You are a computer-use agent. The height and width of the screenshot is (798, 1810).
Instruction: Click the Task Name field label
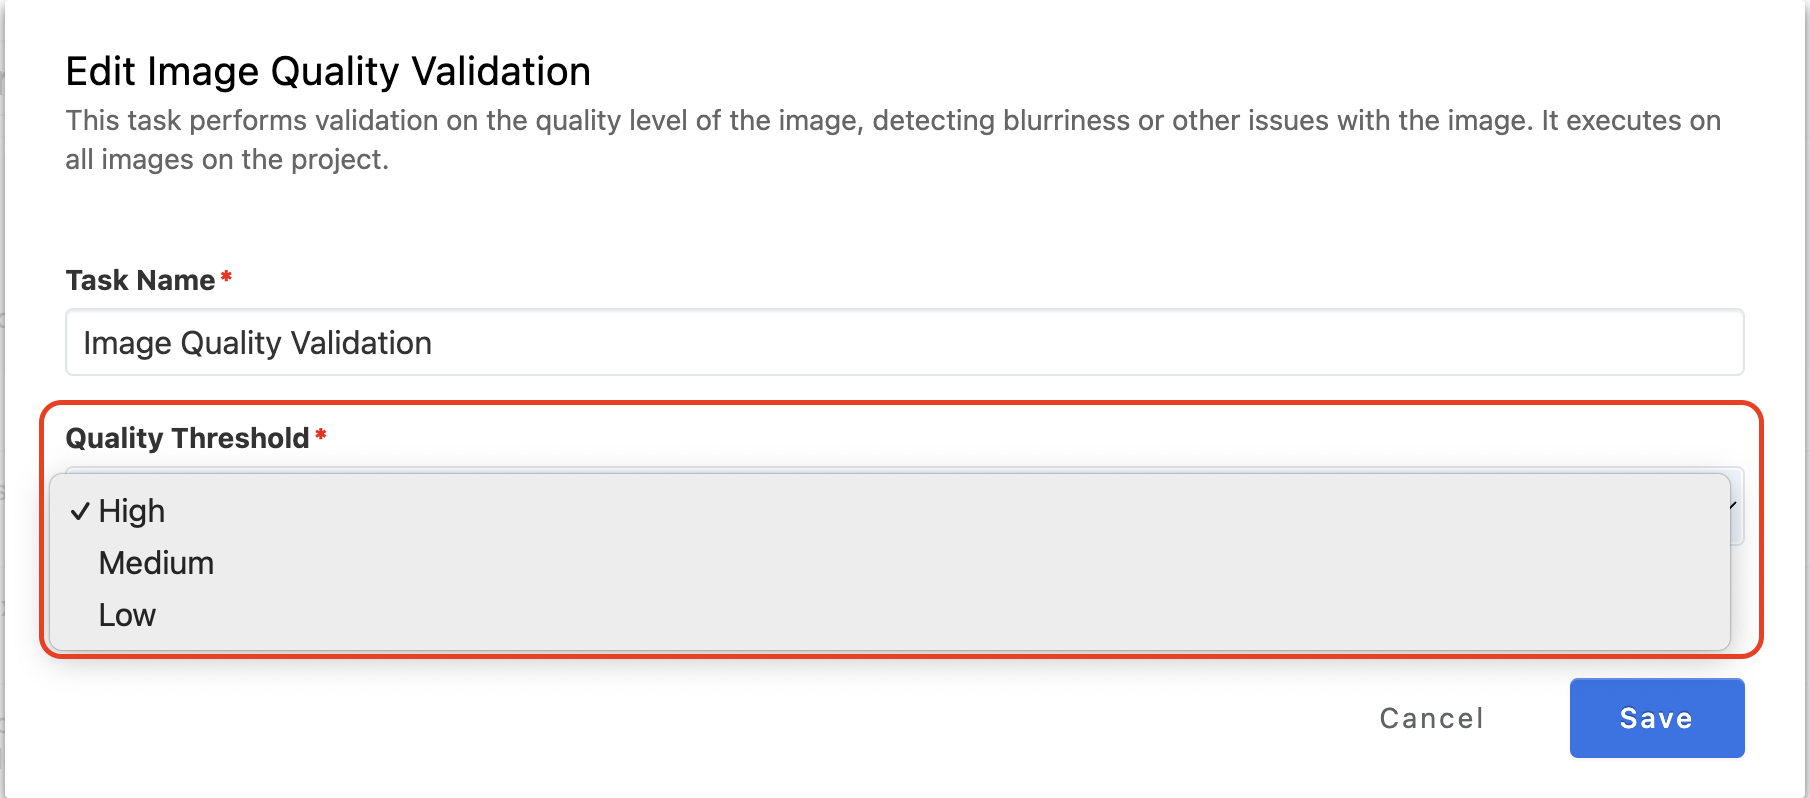pyautogui.click(x=140, y=280)
